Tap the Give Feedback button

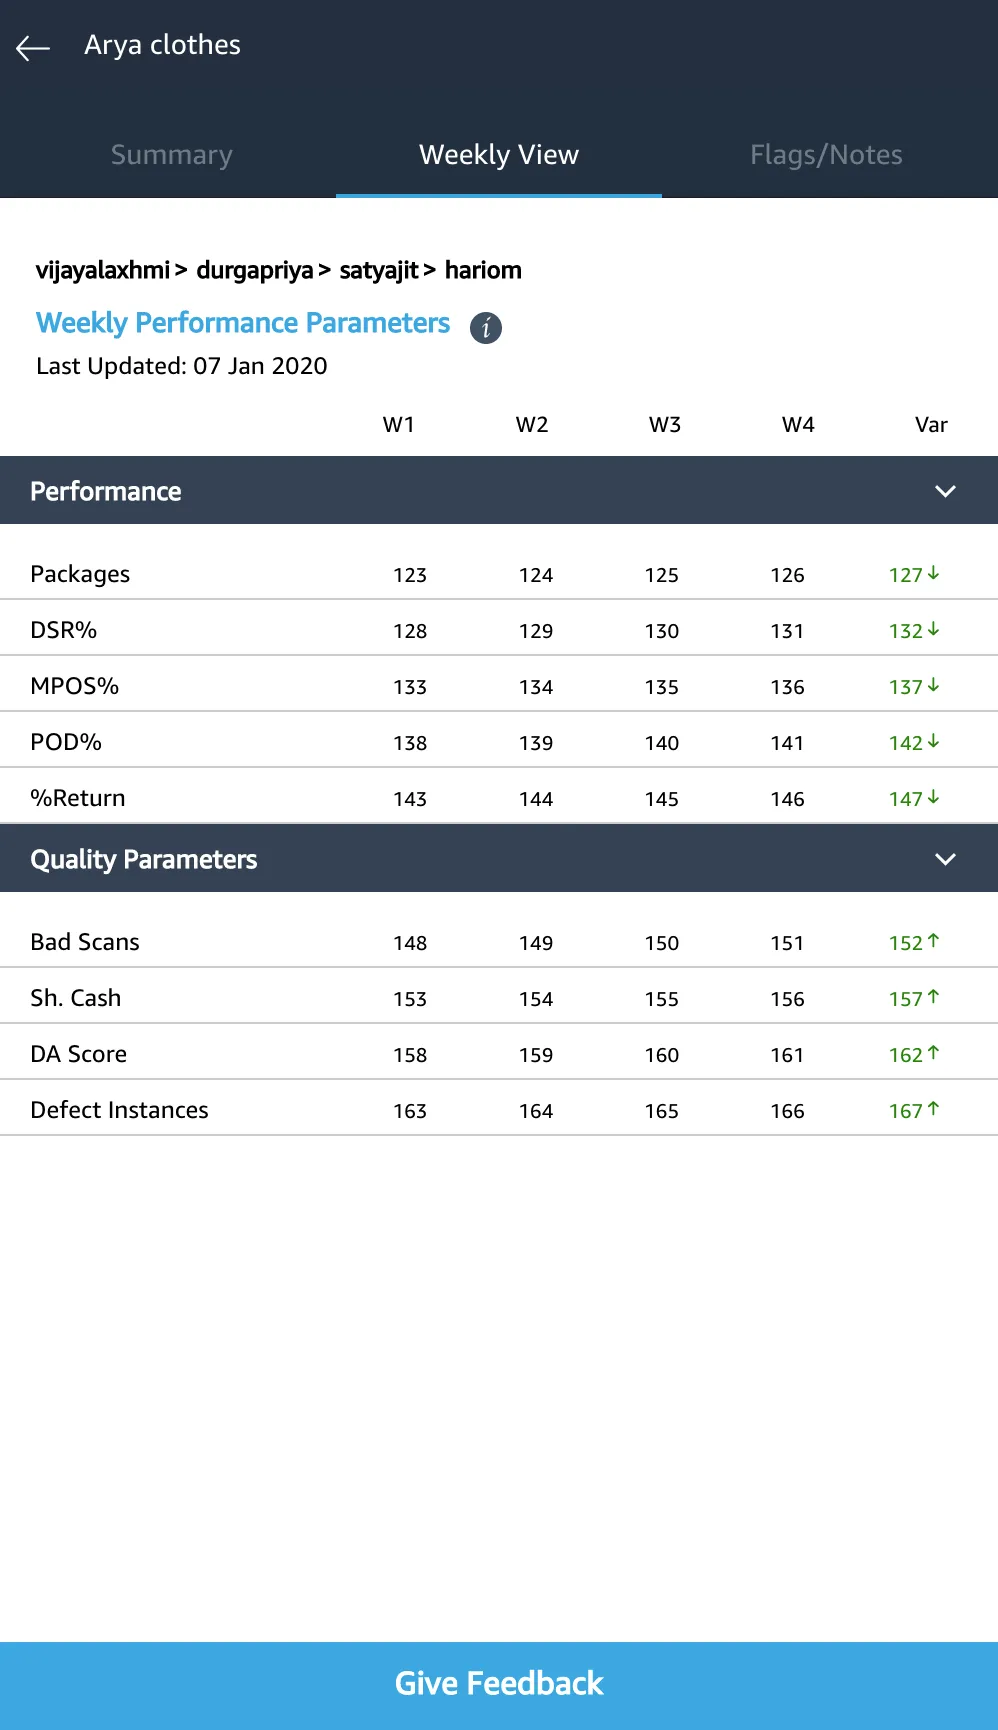pos(499,1685)
